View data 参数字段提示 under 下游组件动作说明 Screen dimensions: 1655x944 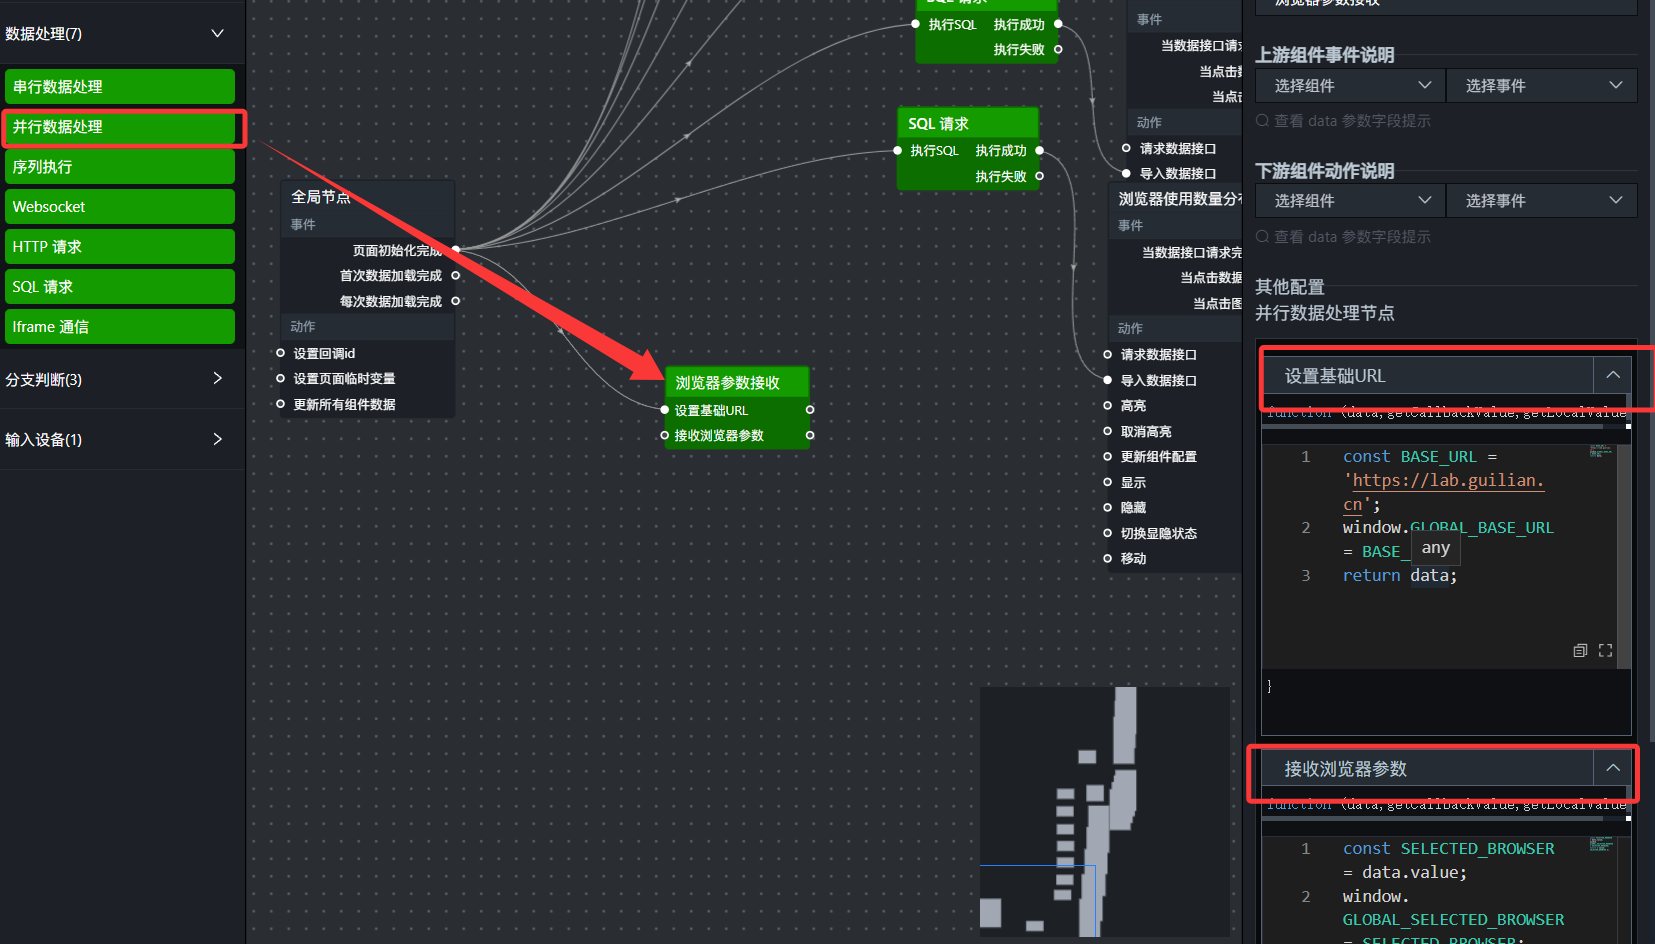1343,237
